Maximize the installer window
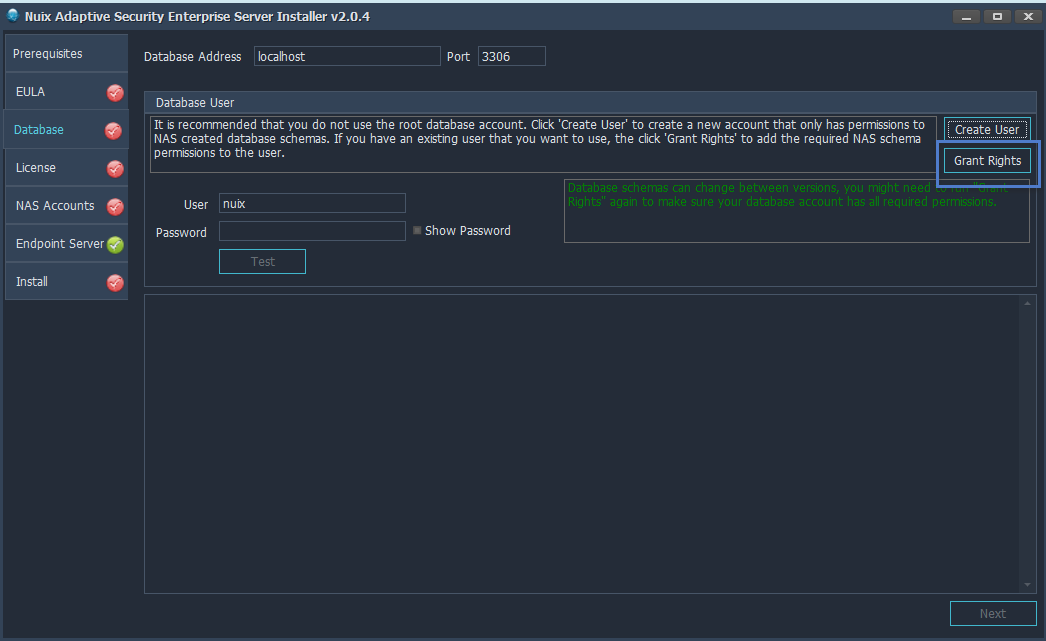Screen dimensions: 1046x641 tap(997, 17)
